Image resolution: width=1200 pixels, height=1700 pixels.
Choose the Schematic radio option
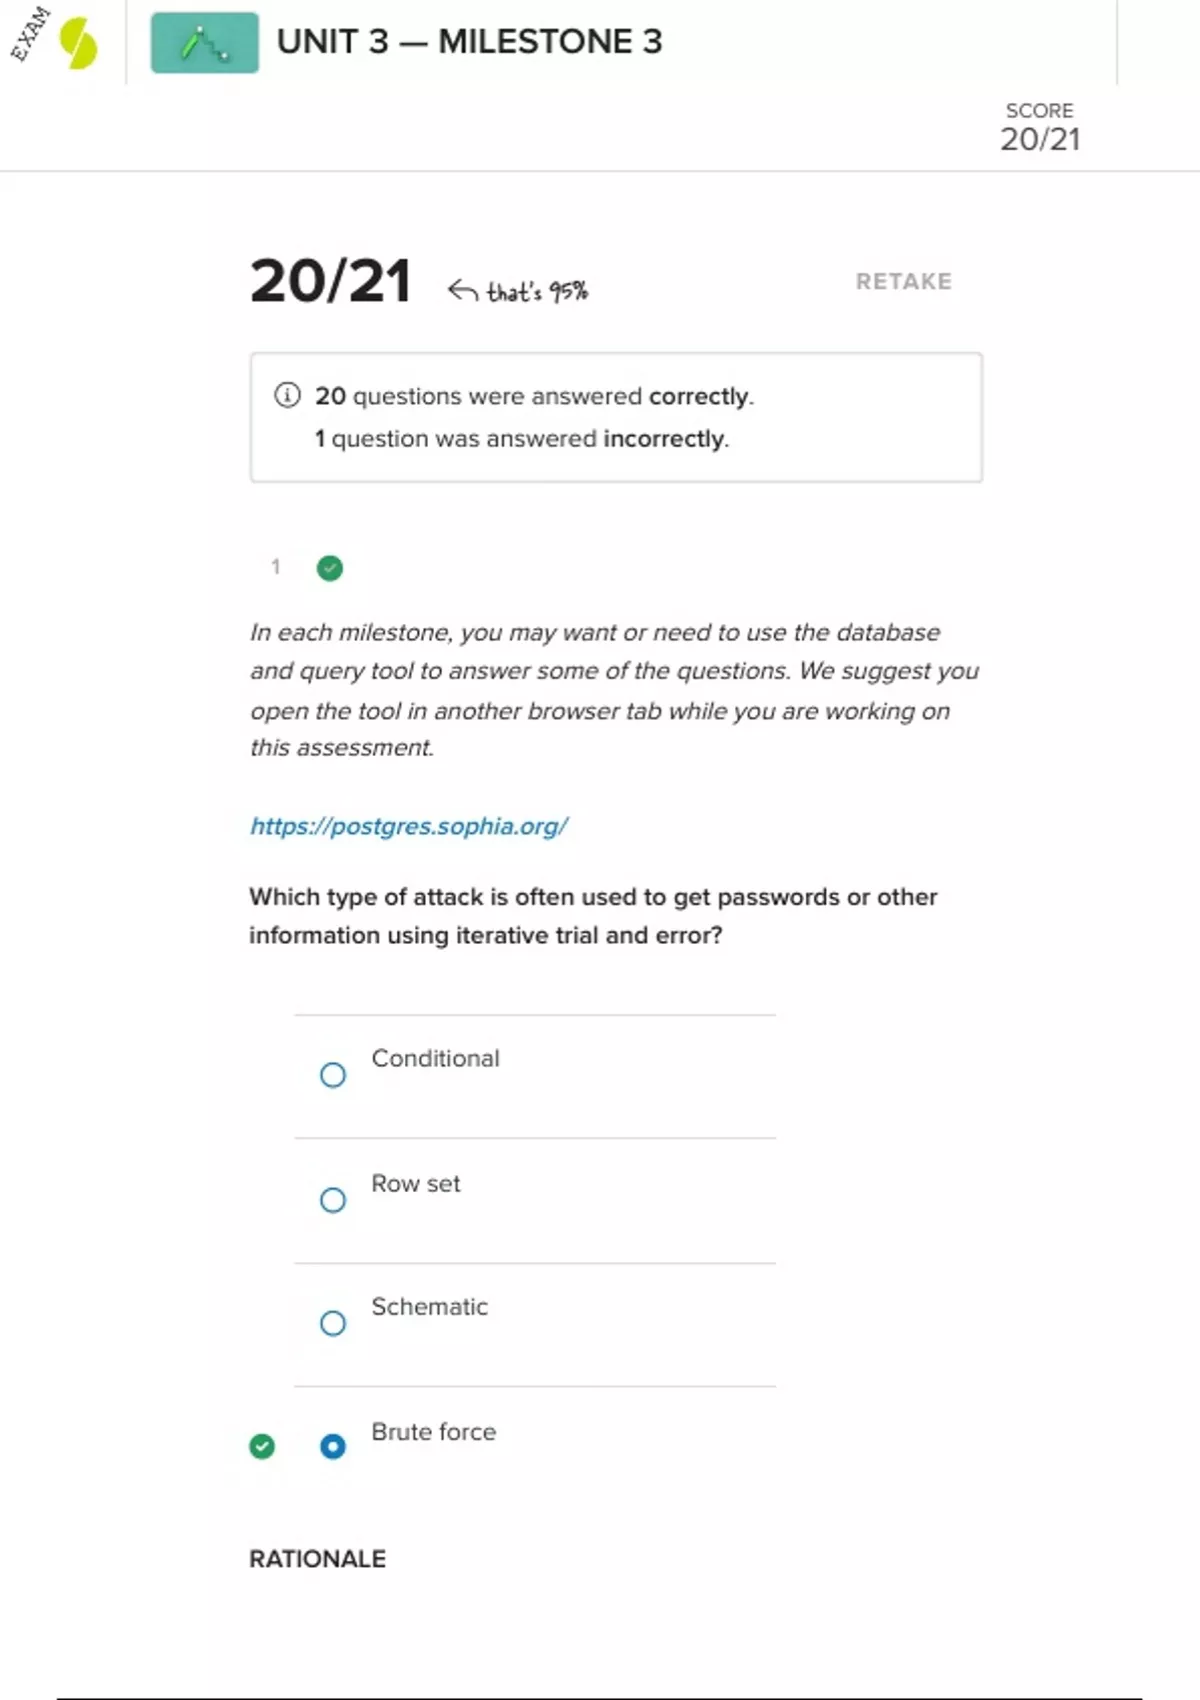333,1323
